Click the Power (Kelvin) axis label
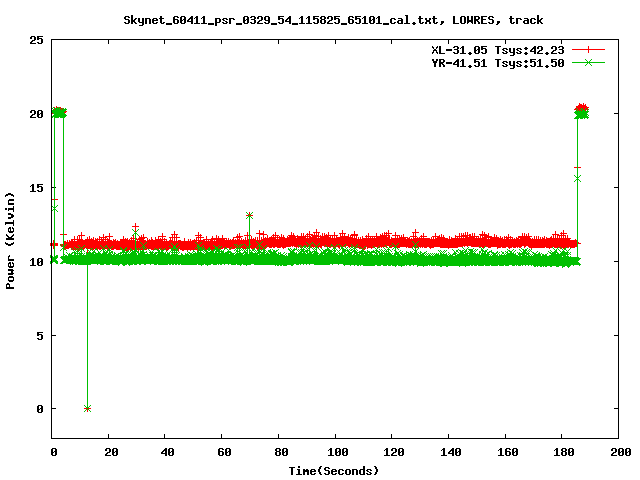 [10, 241]
